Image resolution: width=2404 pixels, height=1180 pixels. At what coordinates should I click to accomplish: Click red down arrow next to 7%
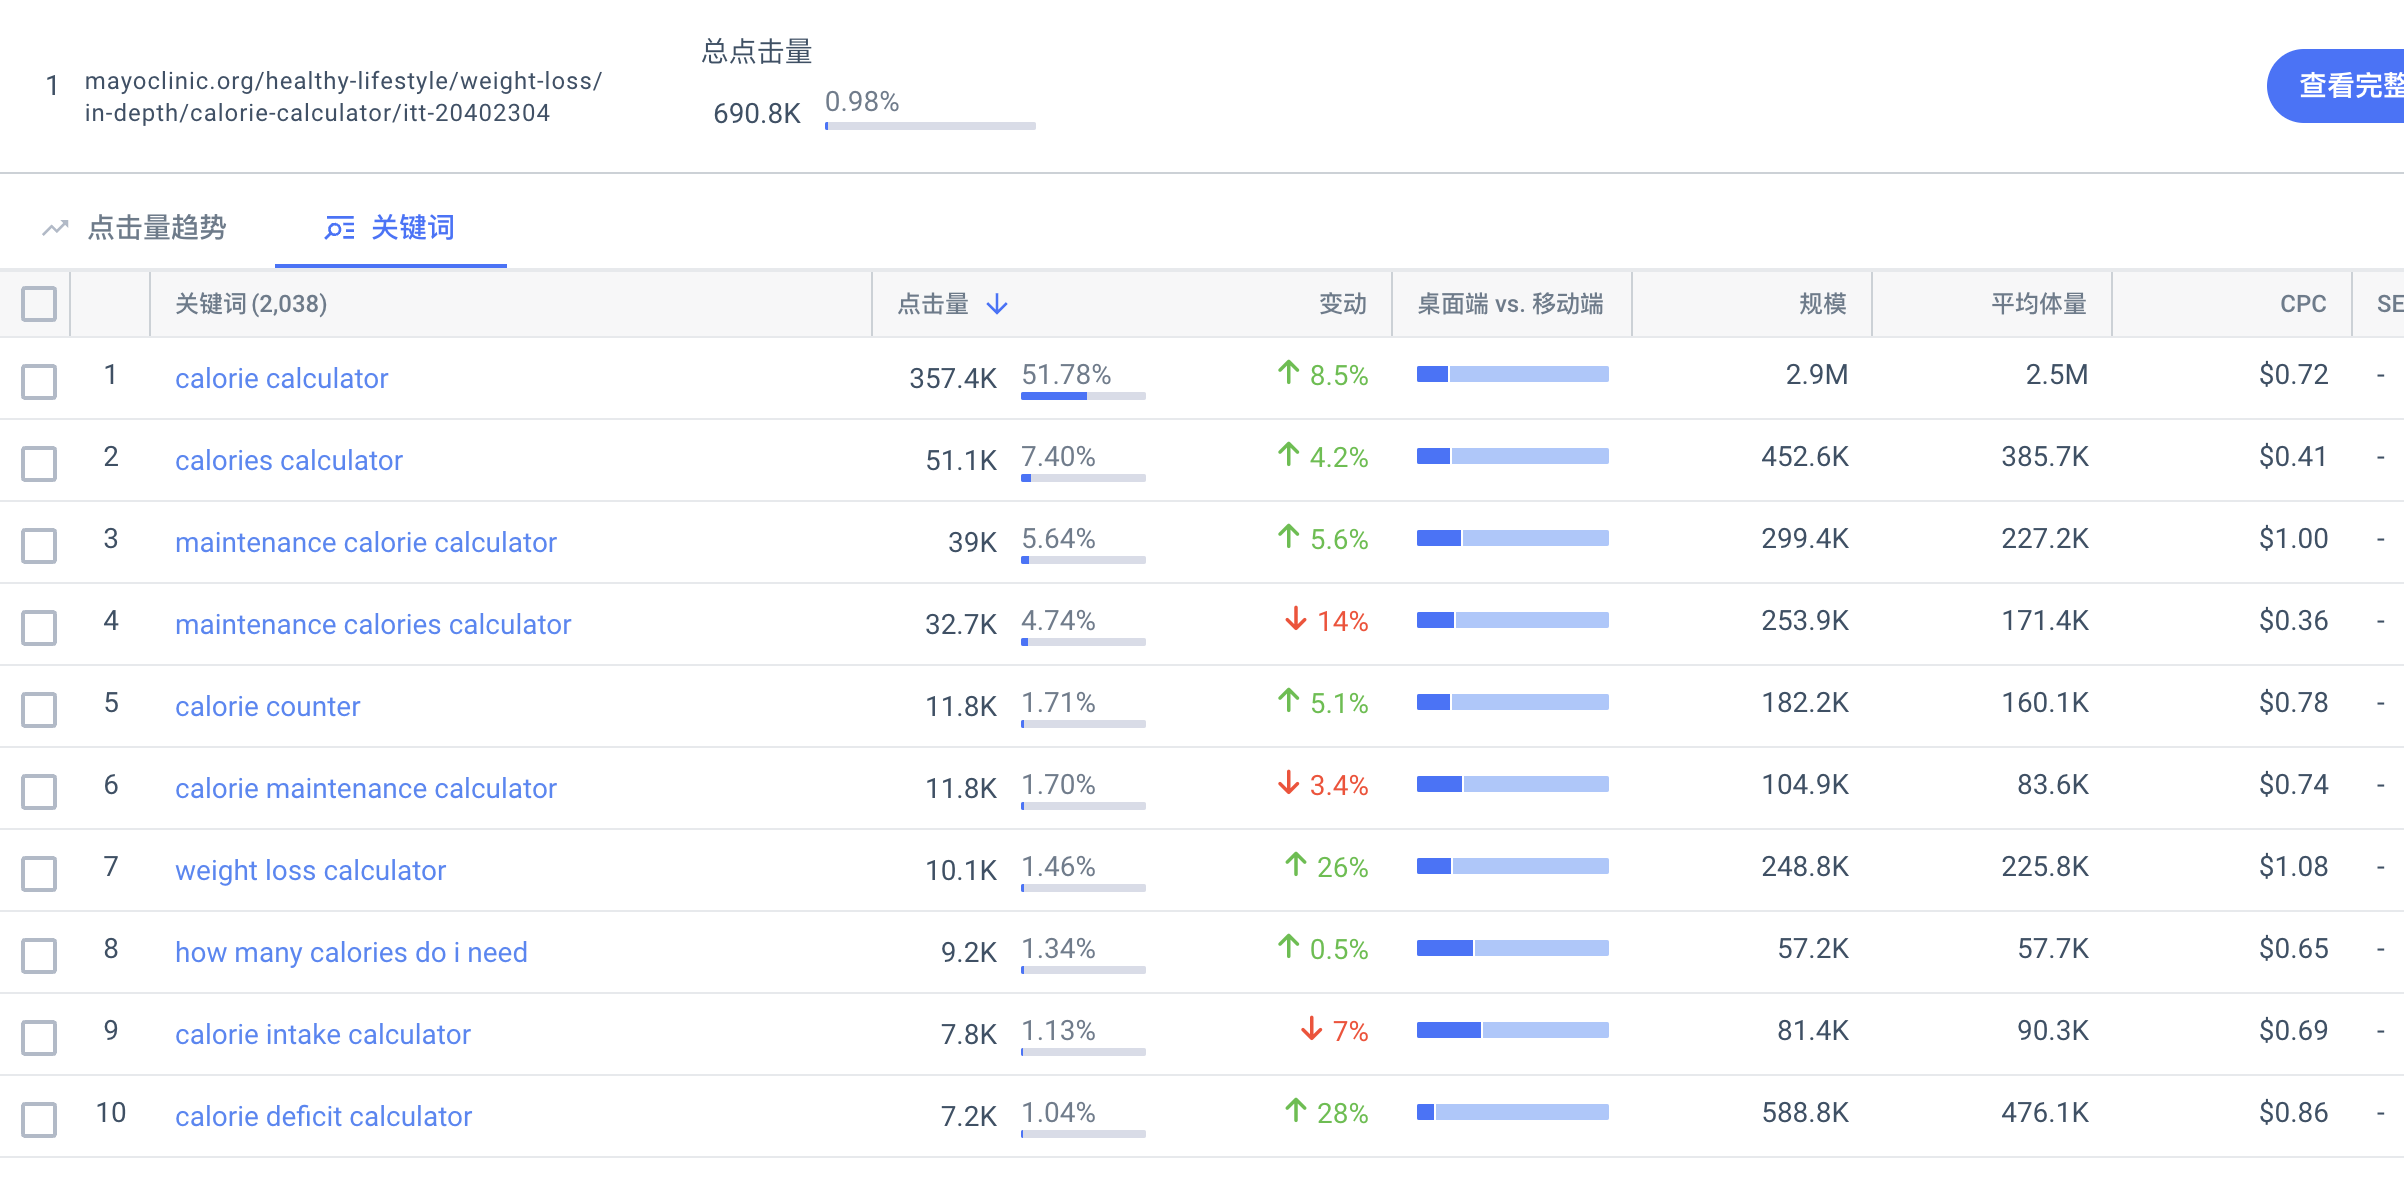click(x=1311, y=1030)
